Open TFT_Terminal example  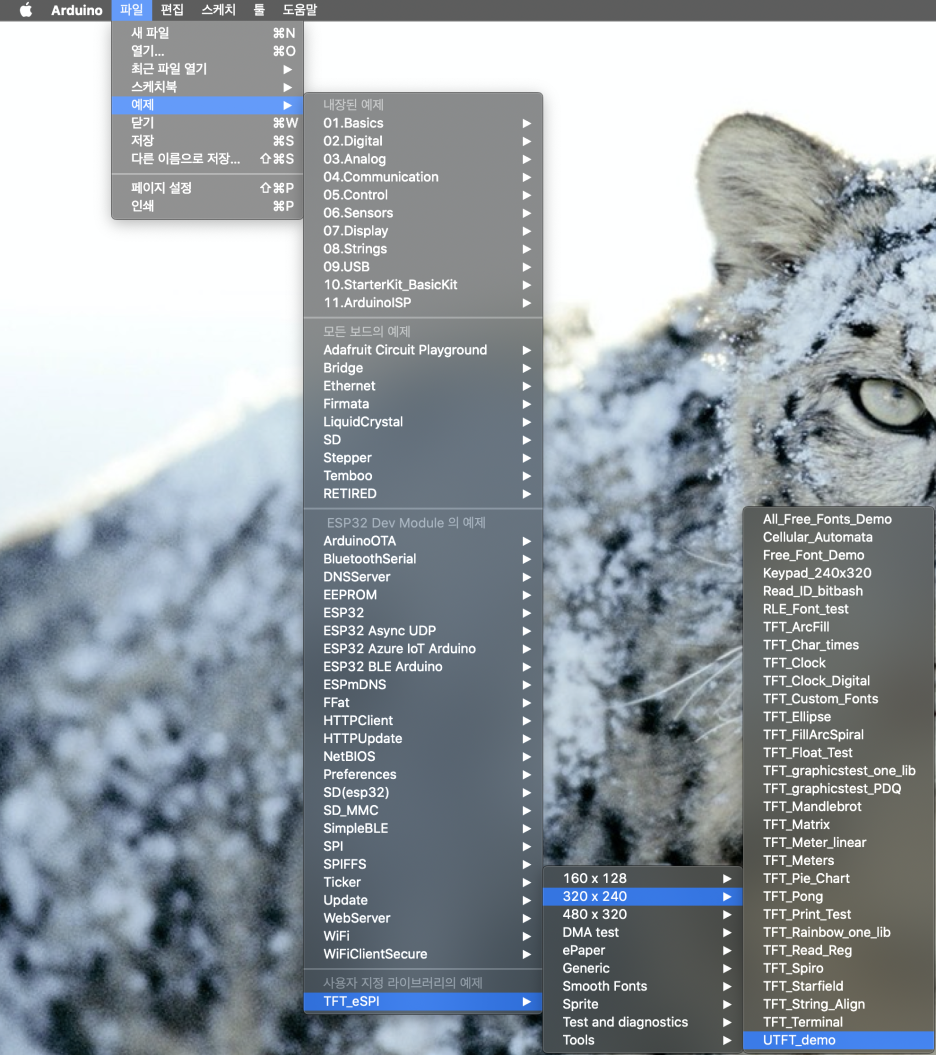[838, 1023]
